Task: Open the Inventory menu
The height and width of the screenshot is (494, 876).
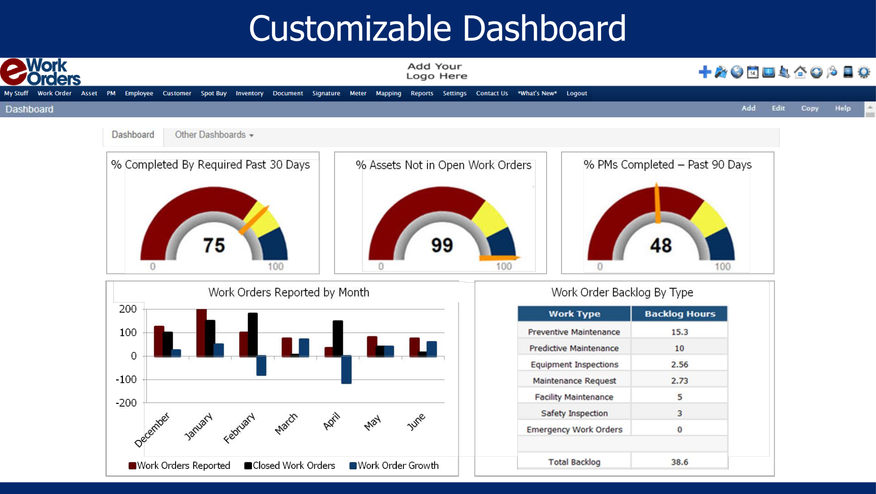Action: (x=249, y=94)
